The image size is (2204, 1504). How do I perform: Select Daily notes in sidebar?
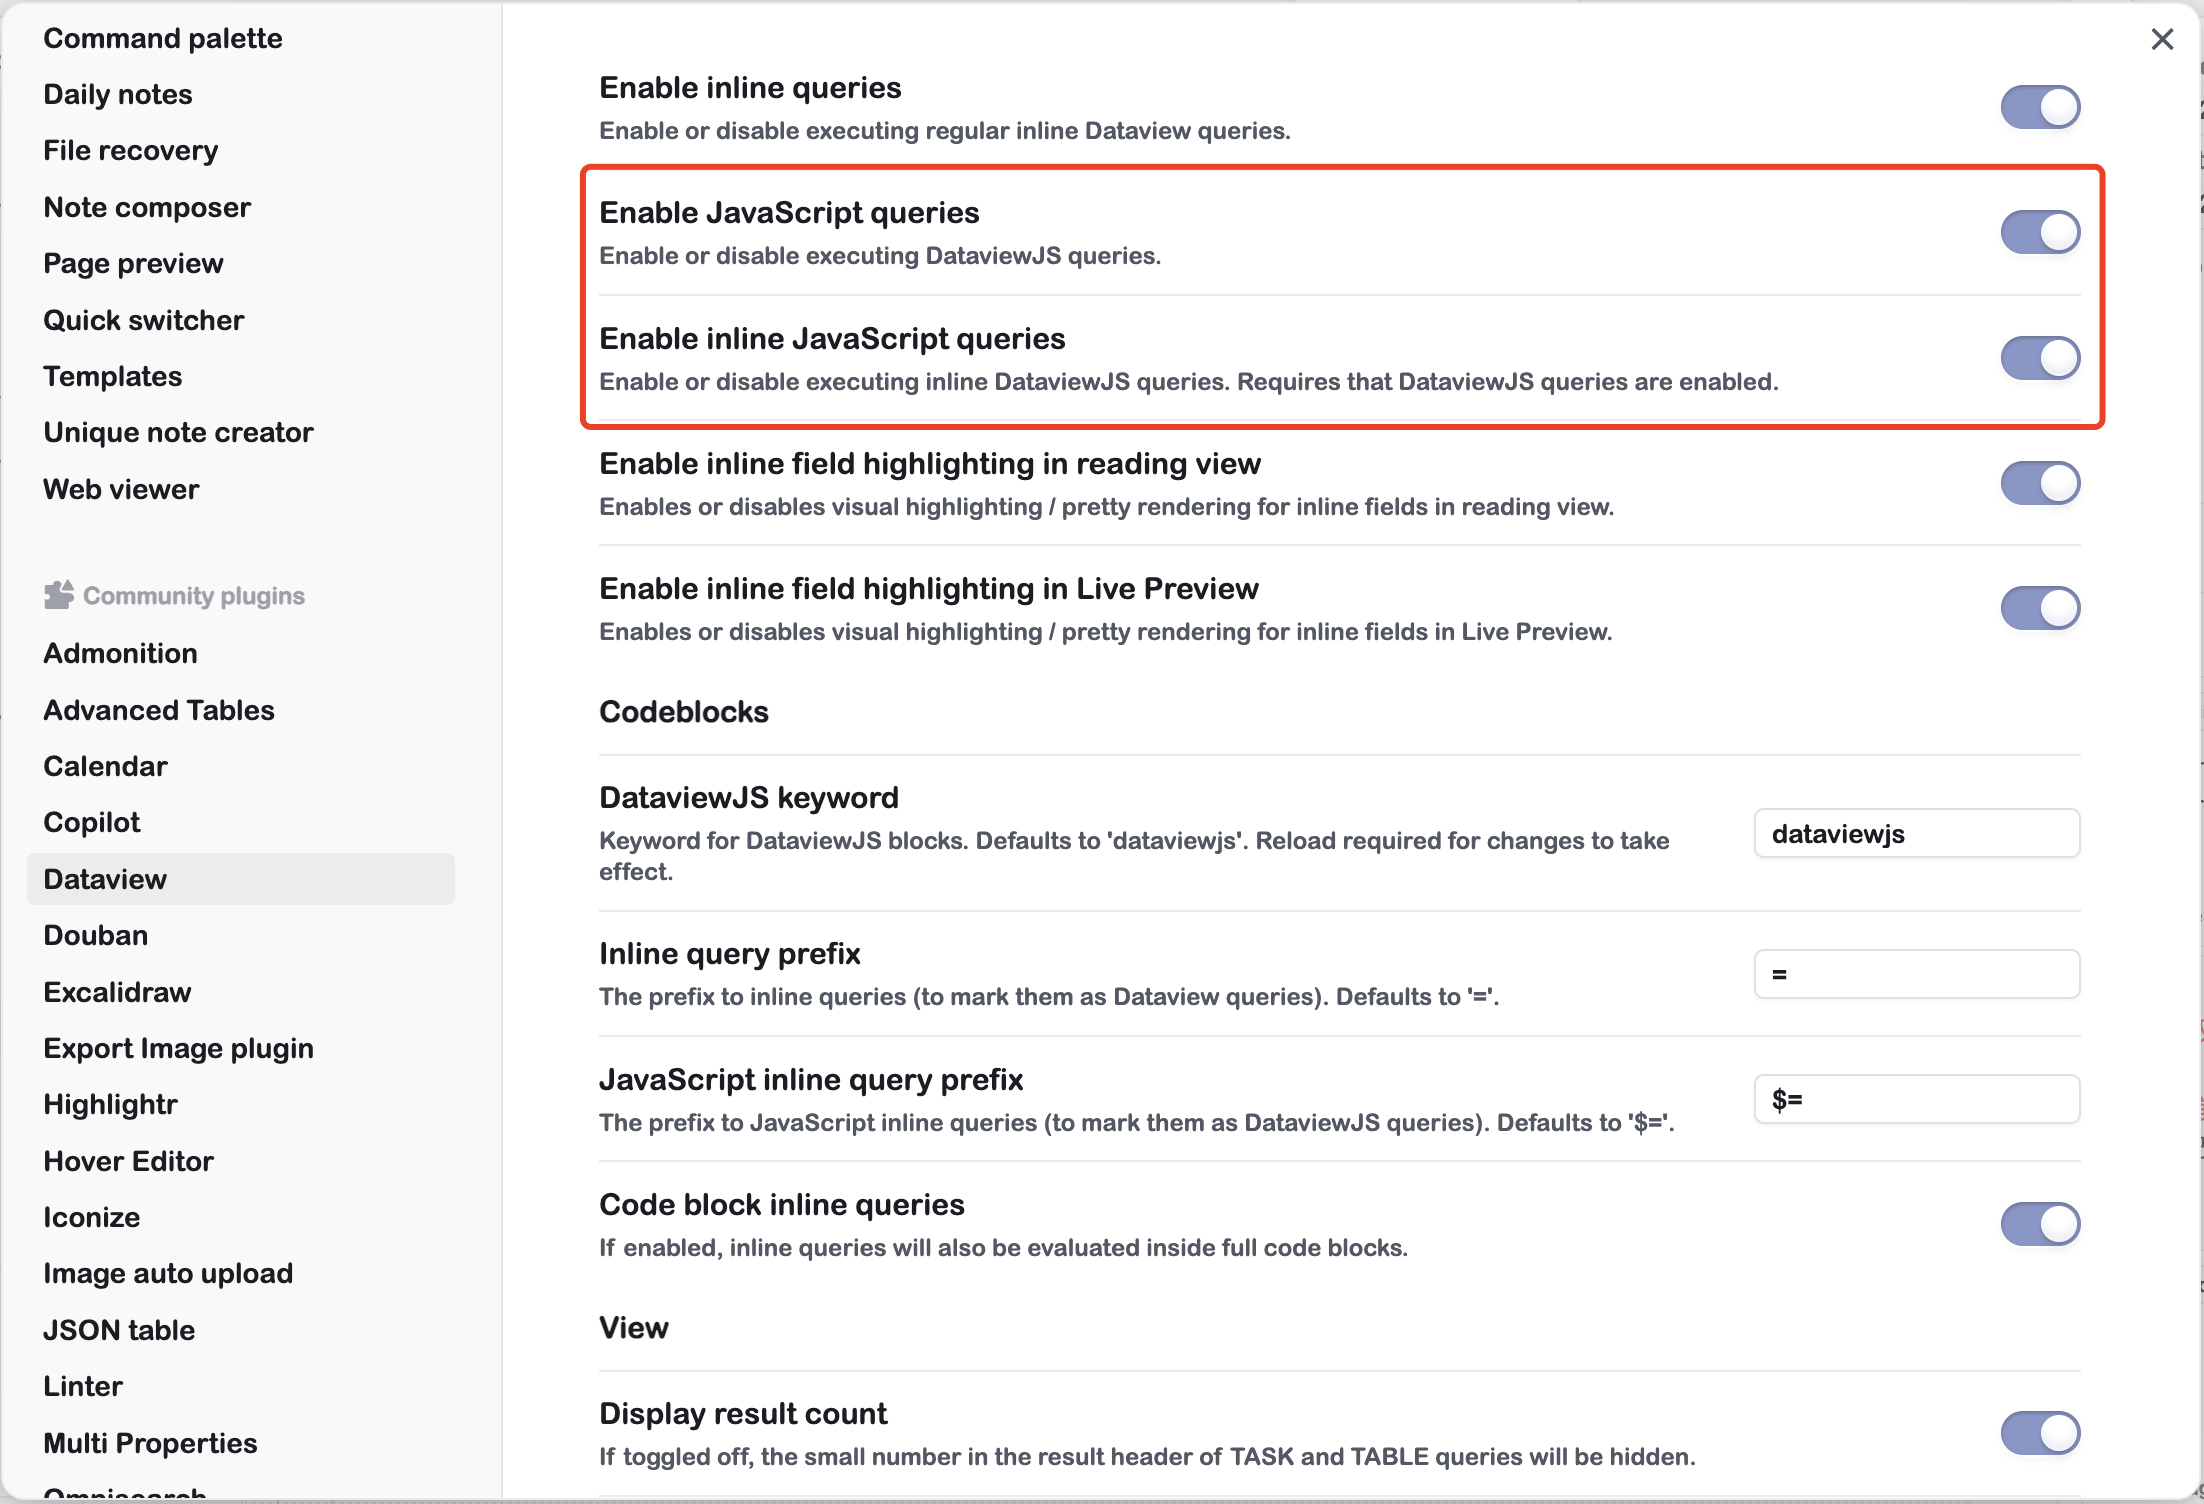point(118,94)
